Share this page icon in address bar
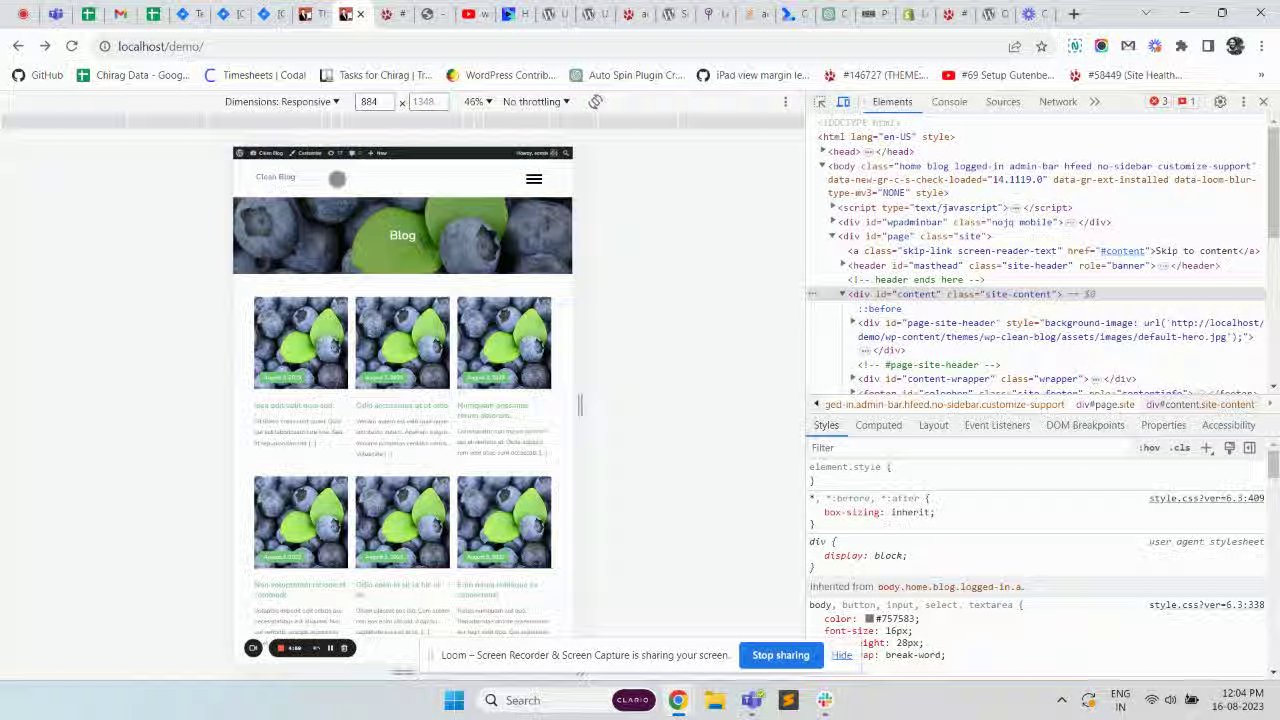The image size is (1280, 720). click(1015, 46)
